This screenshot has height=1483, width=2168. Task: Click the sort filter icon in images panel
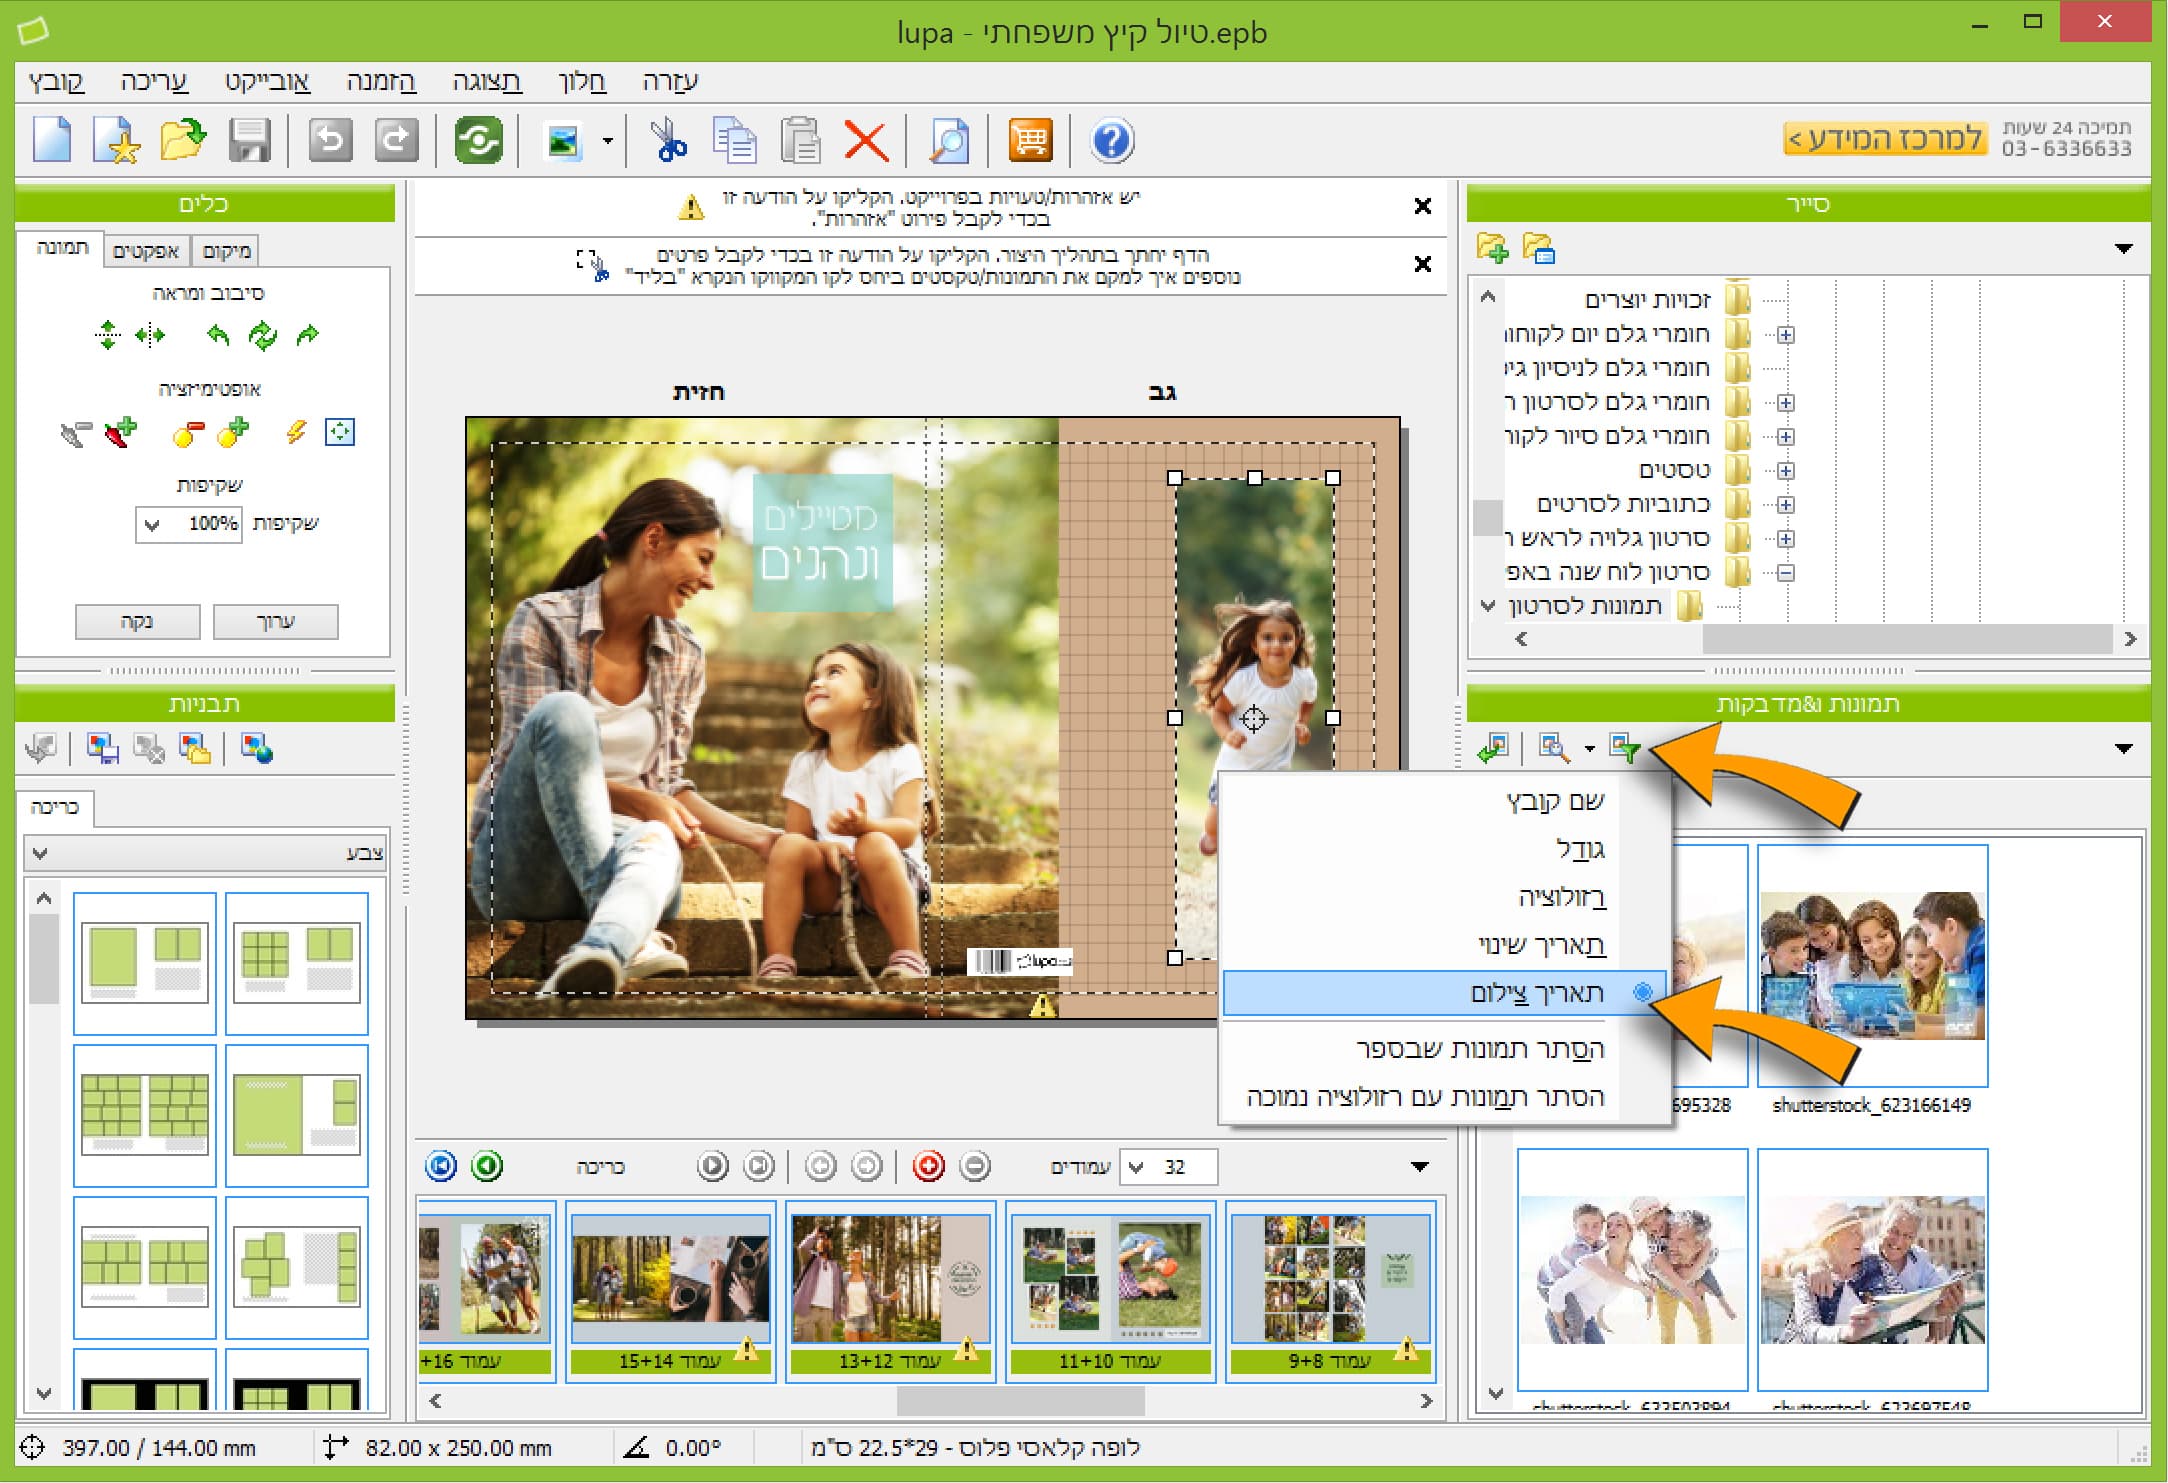tap(1625, 748)
